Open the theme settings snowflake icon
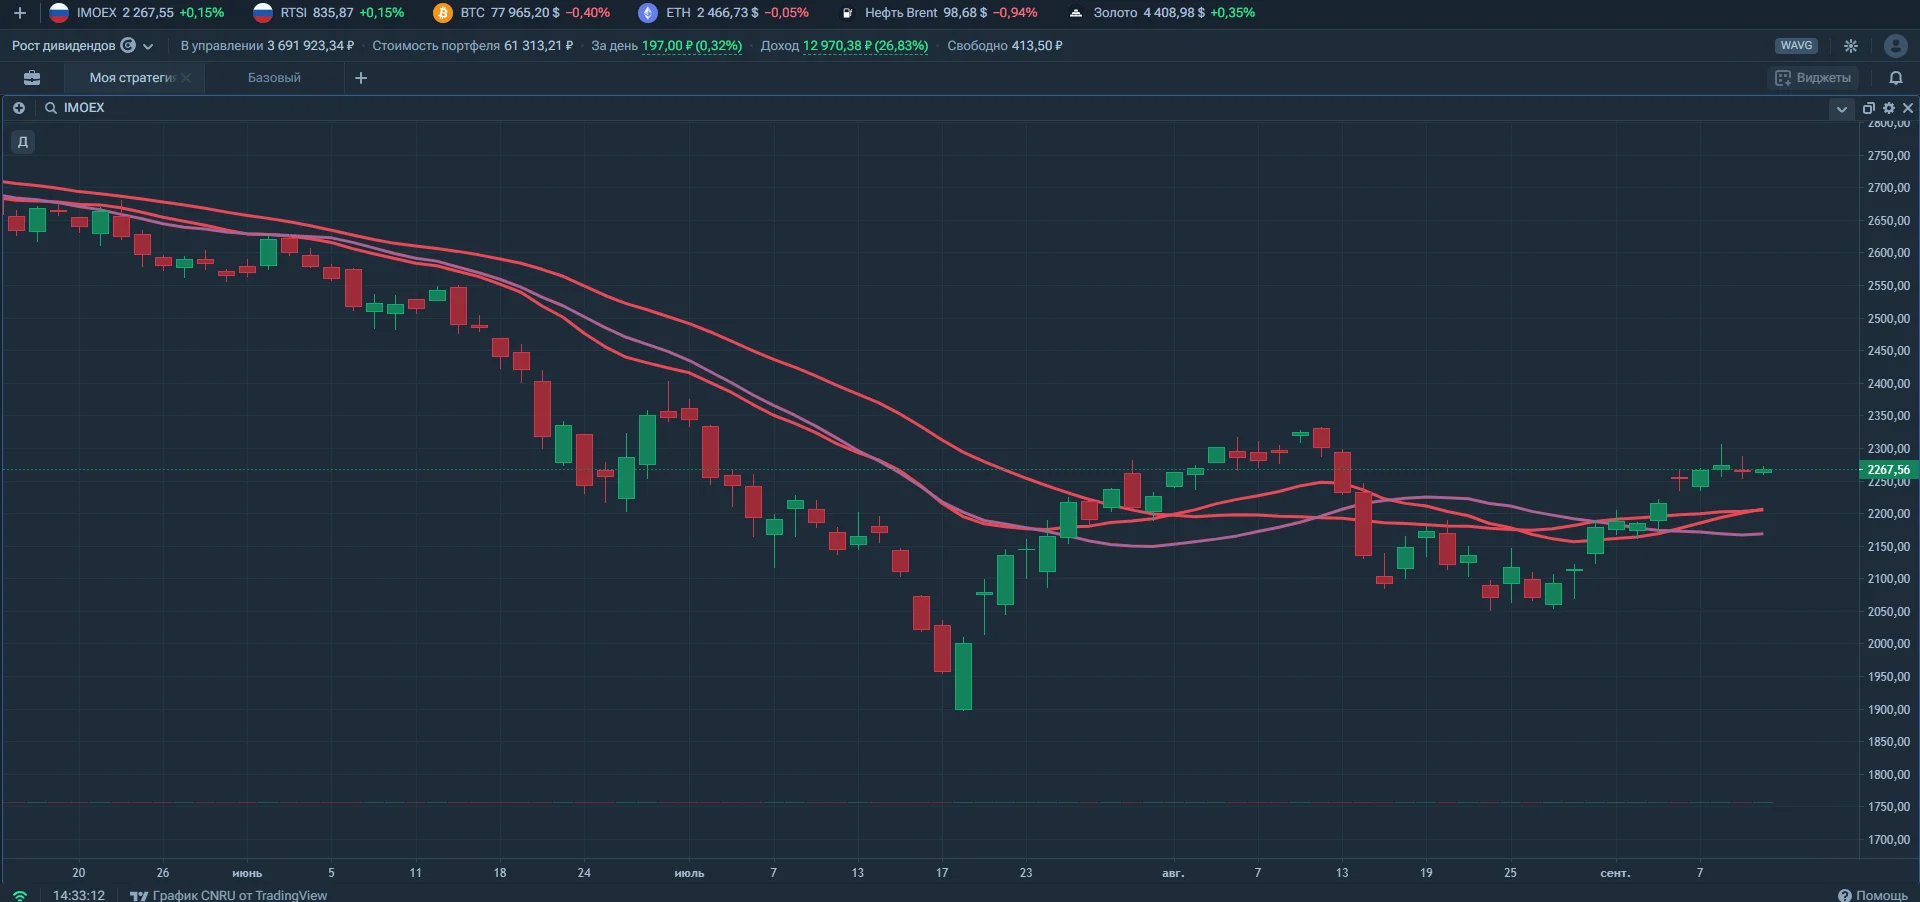 [x=1851, y=46]
